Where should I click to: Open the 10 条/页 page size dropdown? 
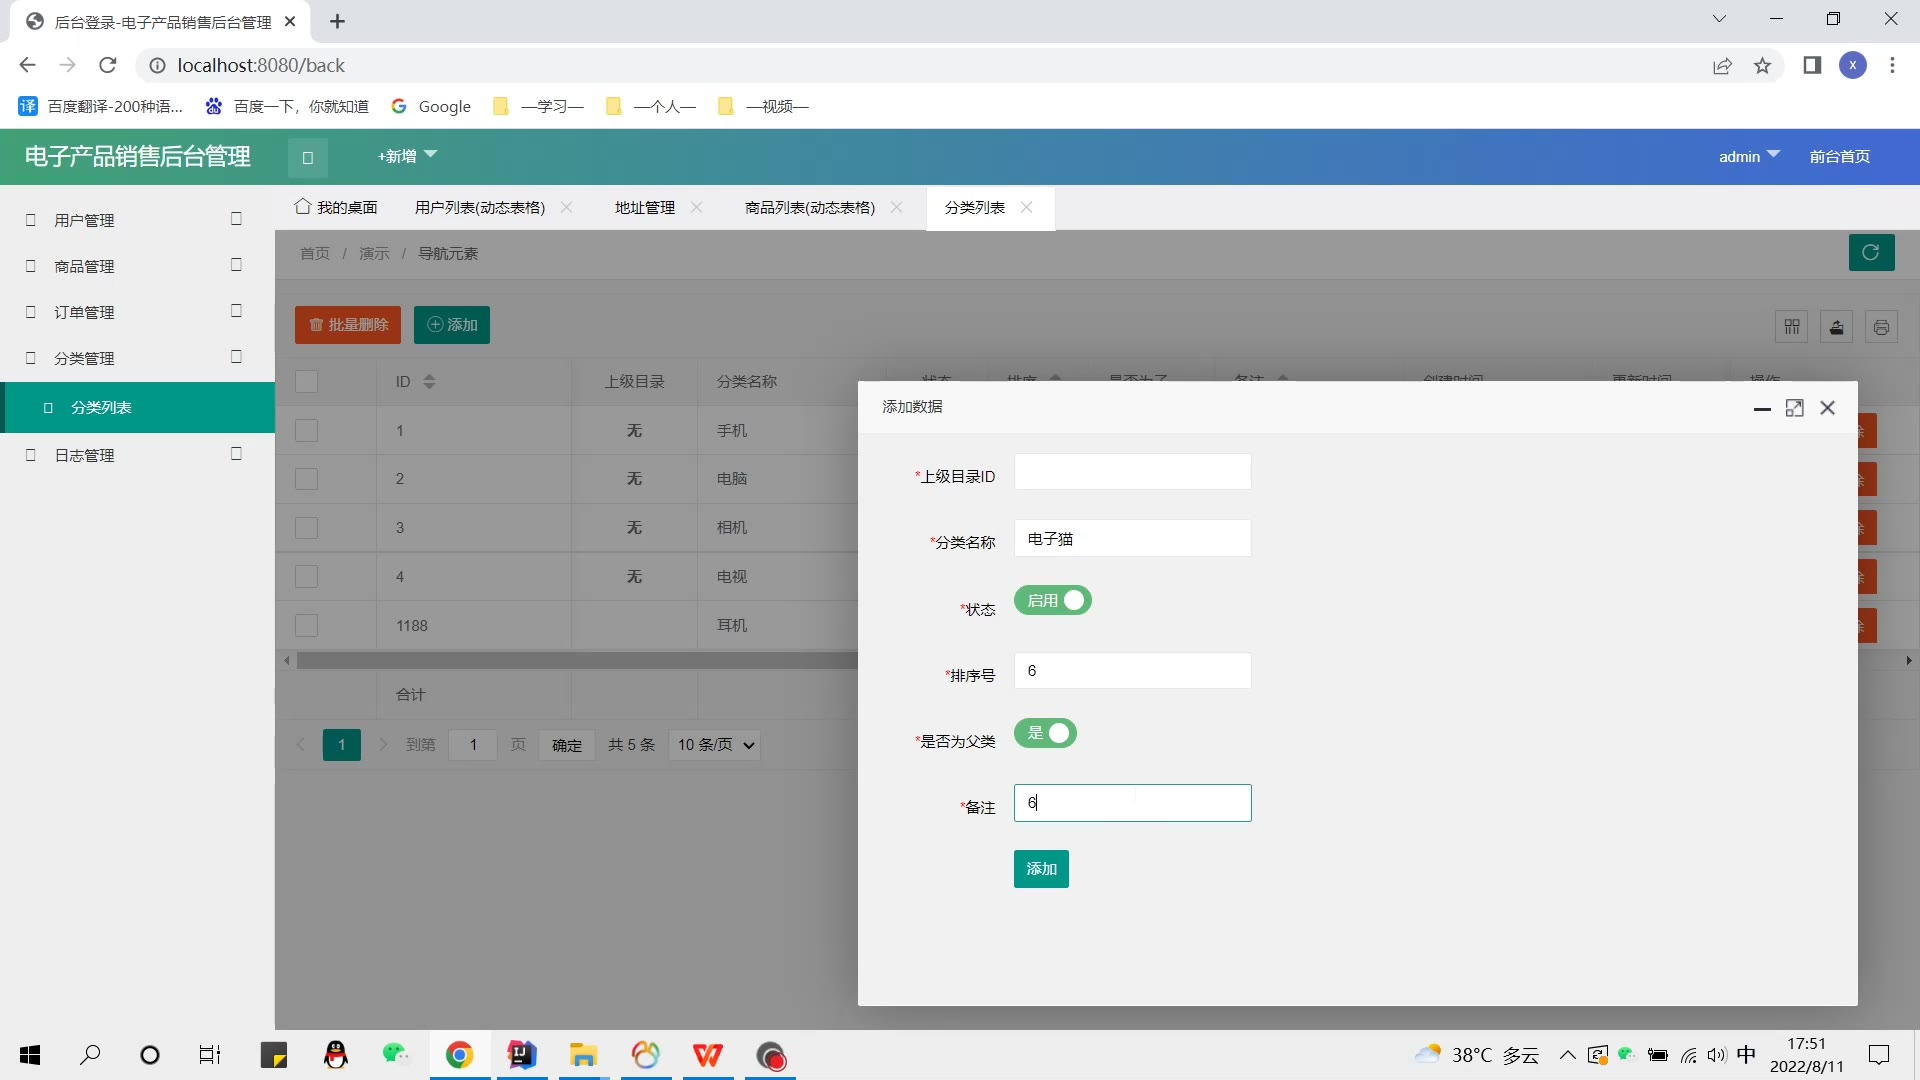pos(715,745)
